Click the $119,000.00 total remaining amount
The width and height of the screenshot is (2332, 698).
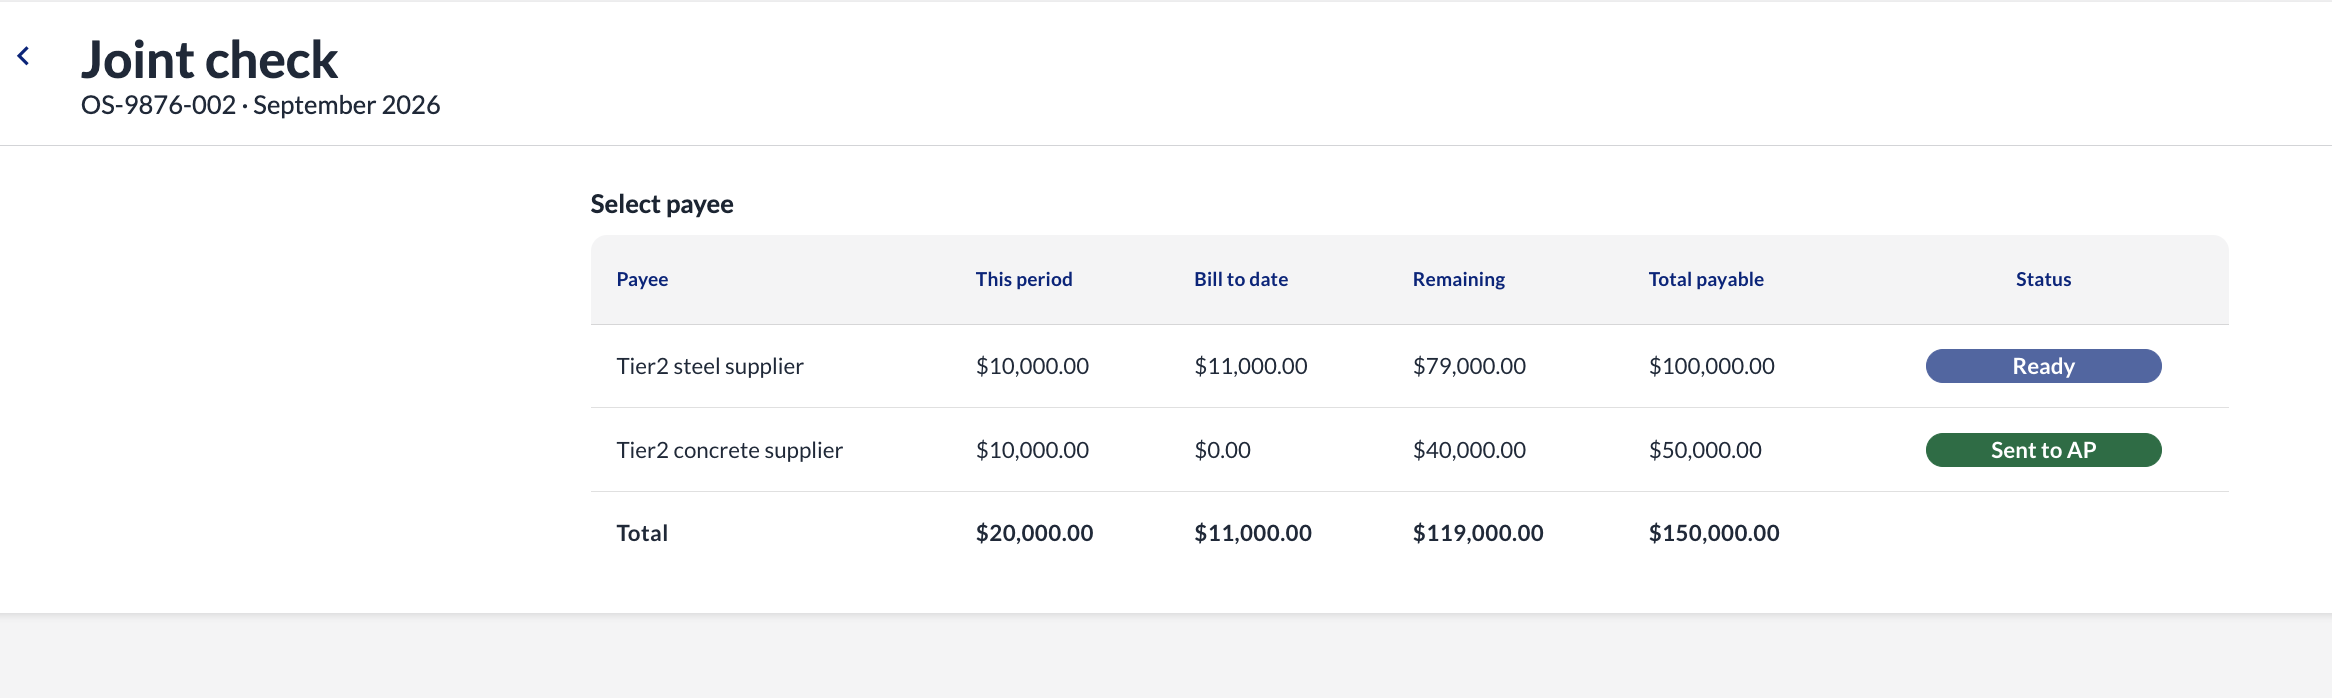coord(1478,533)
